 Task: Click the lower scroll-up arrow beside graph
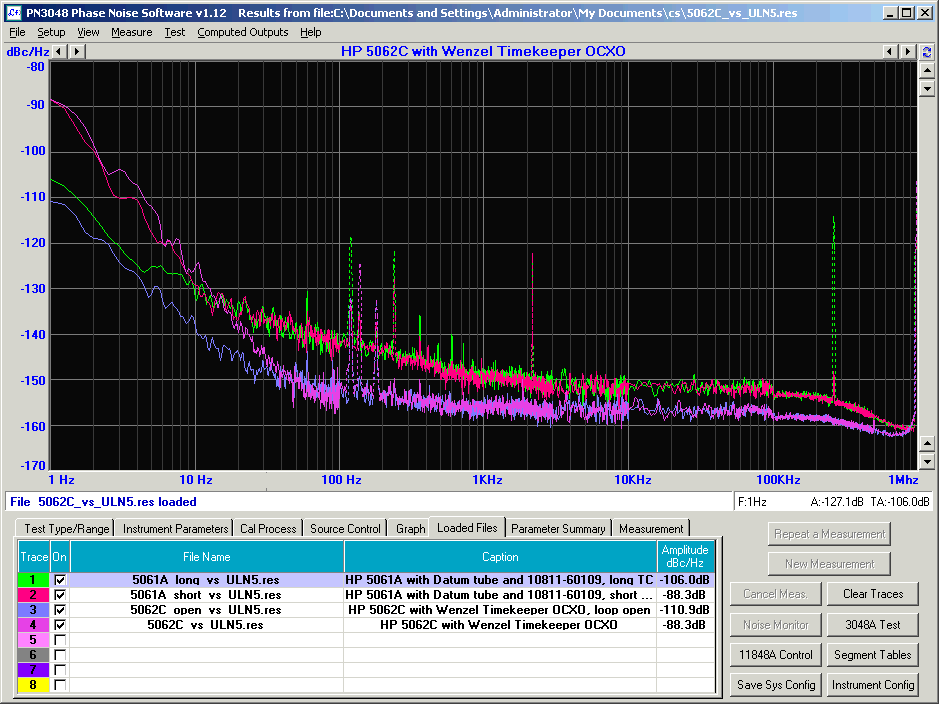[x=927, y=444]
